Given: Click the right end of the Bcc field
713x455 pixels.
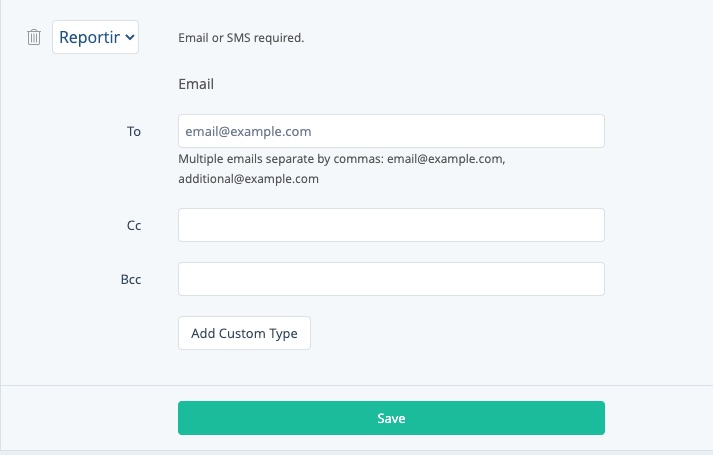Looking at the screenshot, I should point(590,279).
